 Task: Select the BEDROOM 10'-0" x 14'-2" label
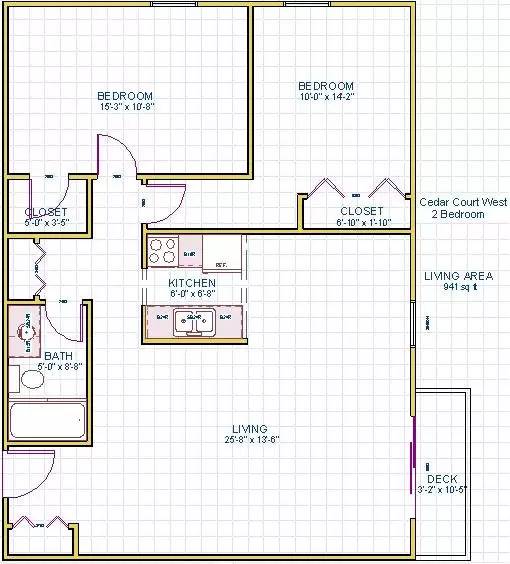click(x=327, y=91)
